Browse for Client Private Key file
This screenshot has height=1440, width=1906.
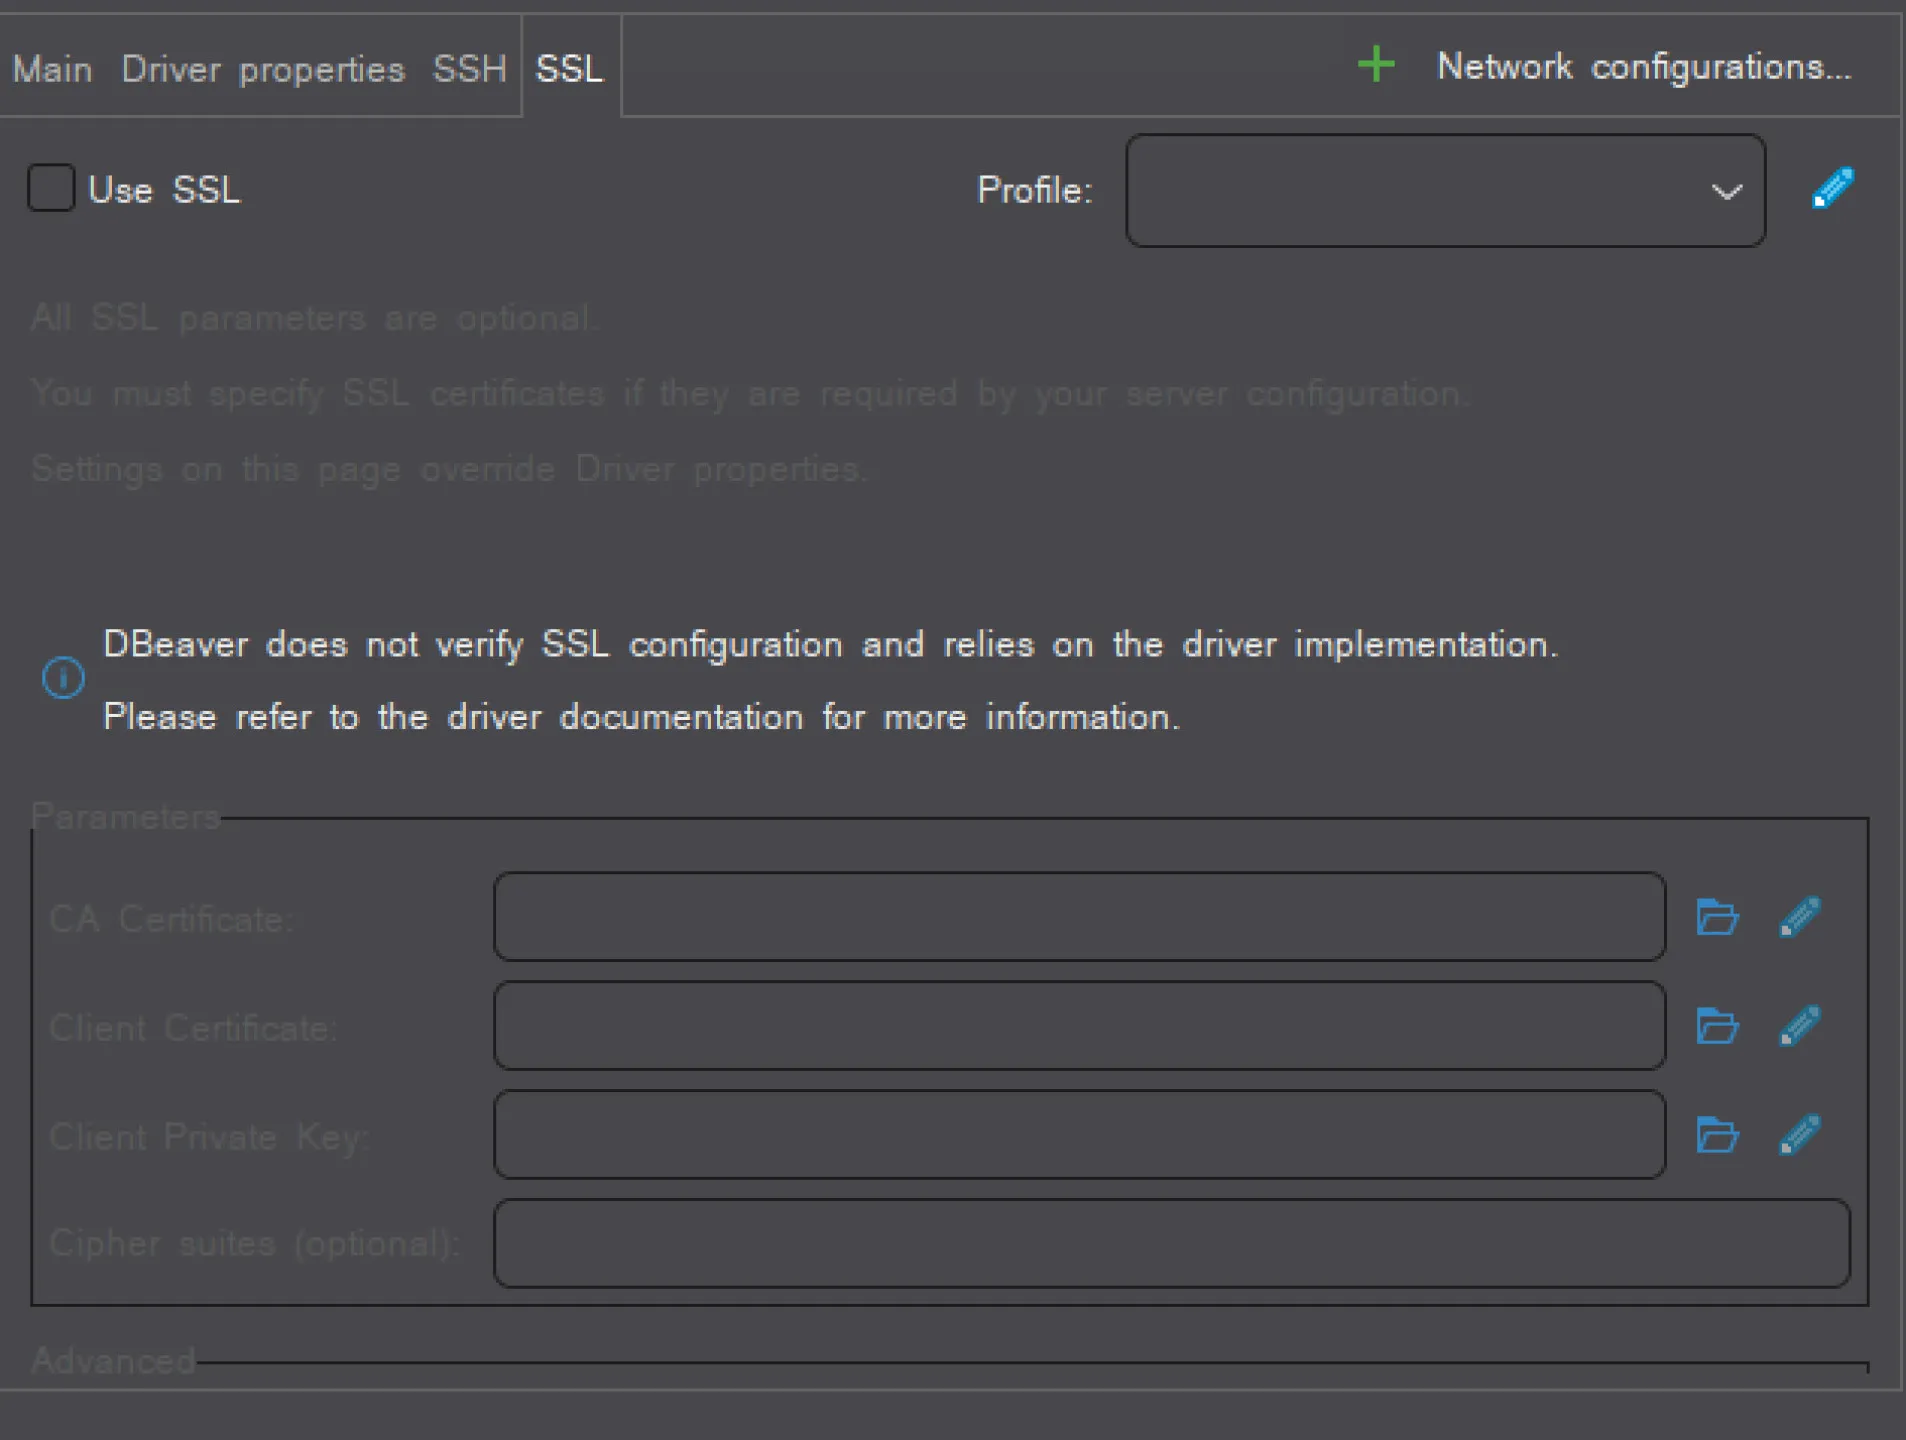1718,1135
